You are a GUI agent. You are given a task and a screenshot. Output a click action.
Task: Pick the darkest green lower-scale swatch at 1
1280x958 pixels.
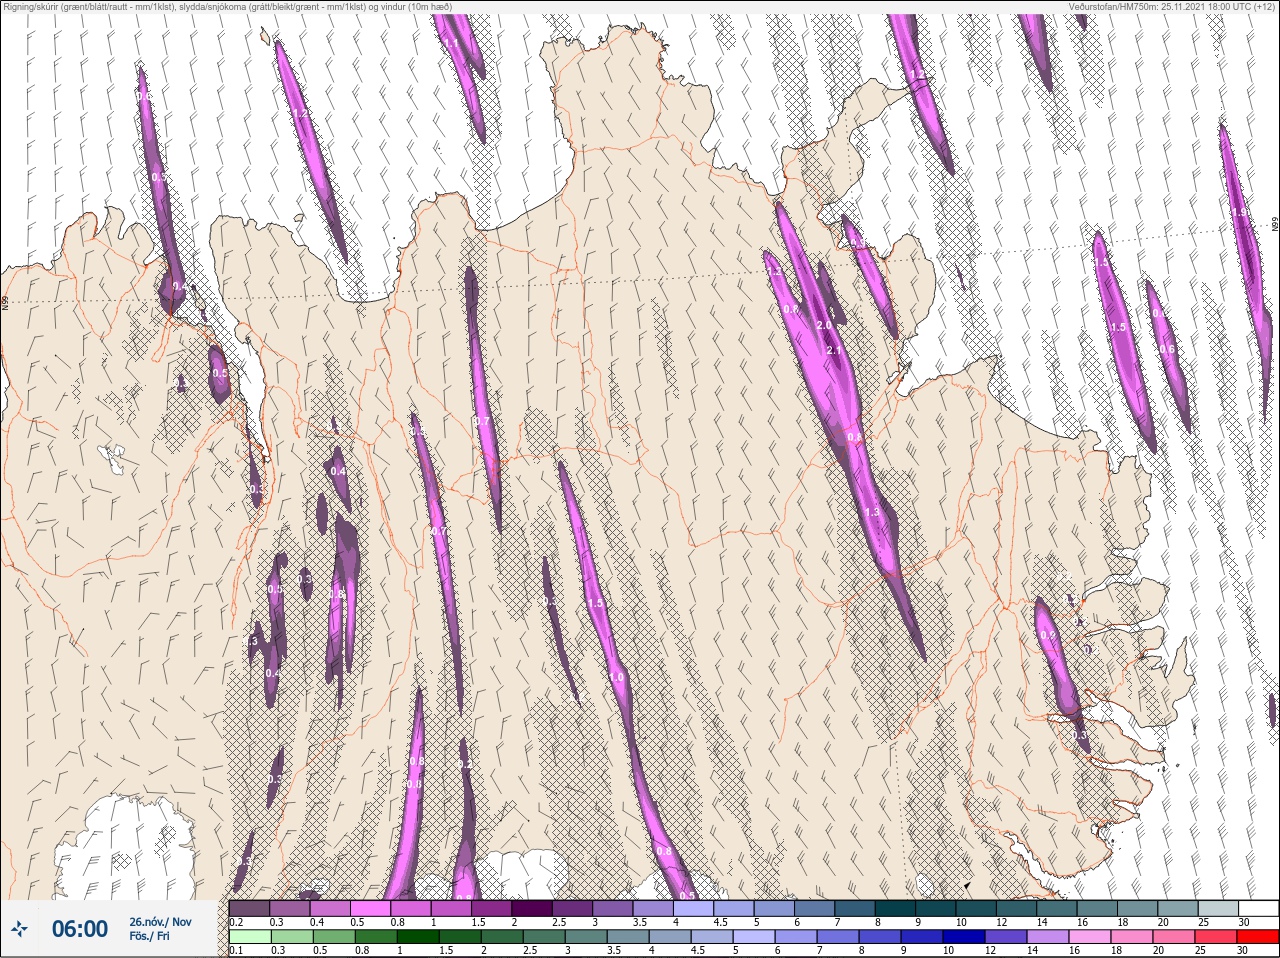[x=418, y=937]
